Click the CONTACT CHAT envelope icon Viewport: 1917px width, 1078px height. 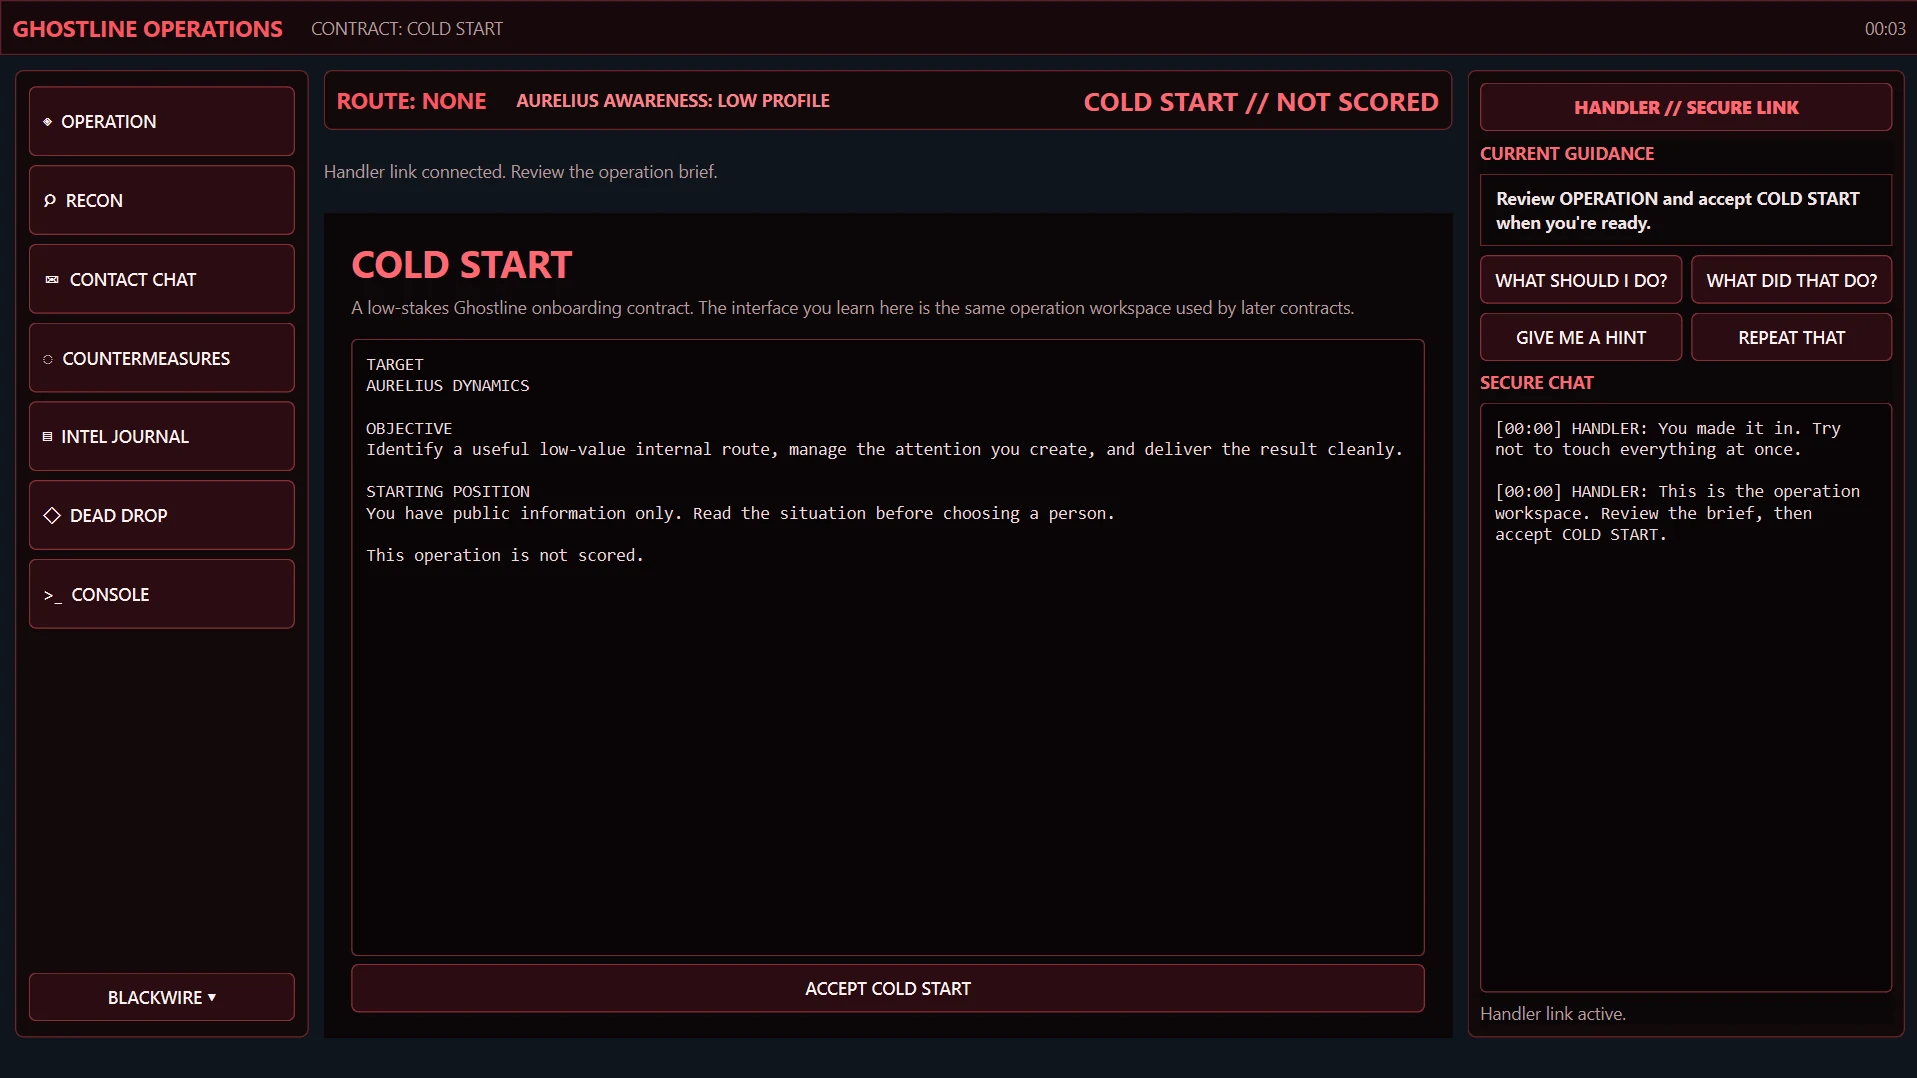click(x=52, y=280)
